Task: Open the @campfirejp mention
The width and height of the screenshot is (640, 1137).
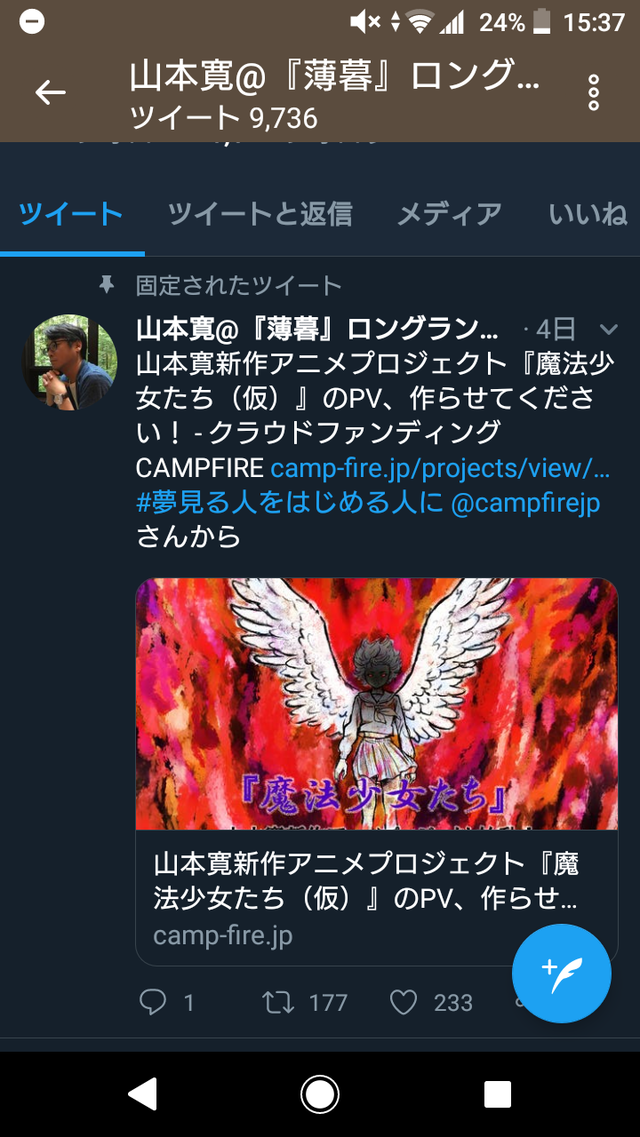Action: [x=525, y=503]
